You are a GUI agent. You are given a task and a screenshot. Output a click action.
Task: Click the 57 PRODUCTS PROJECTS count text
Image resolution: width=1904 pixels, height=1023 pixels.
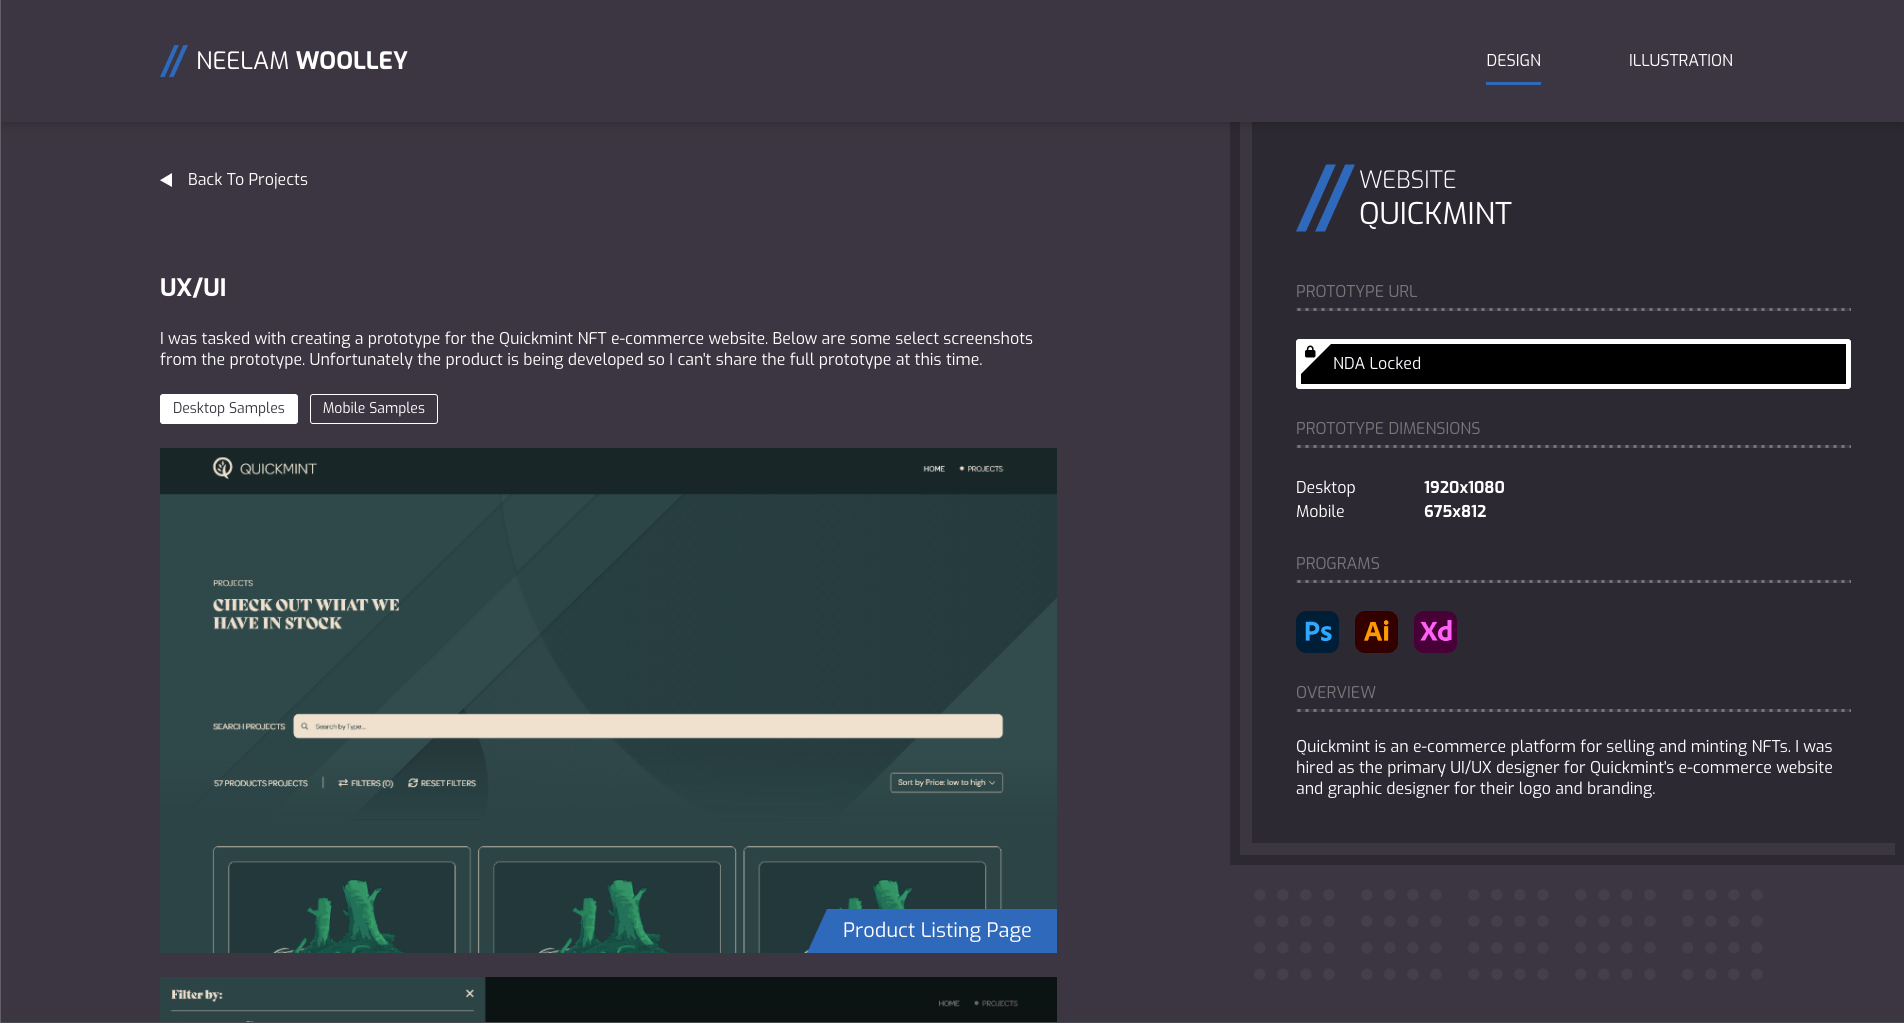click(261, 783)
